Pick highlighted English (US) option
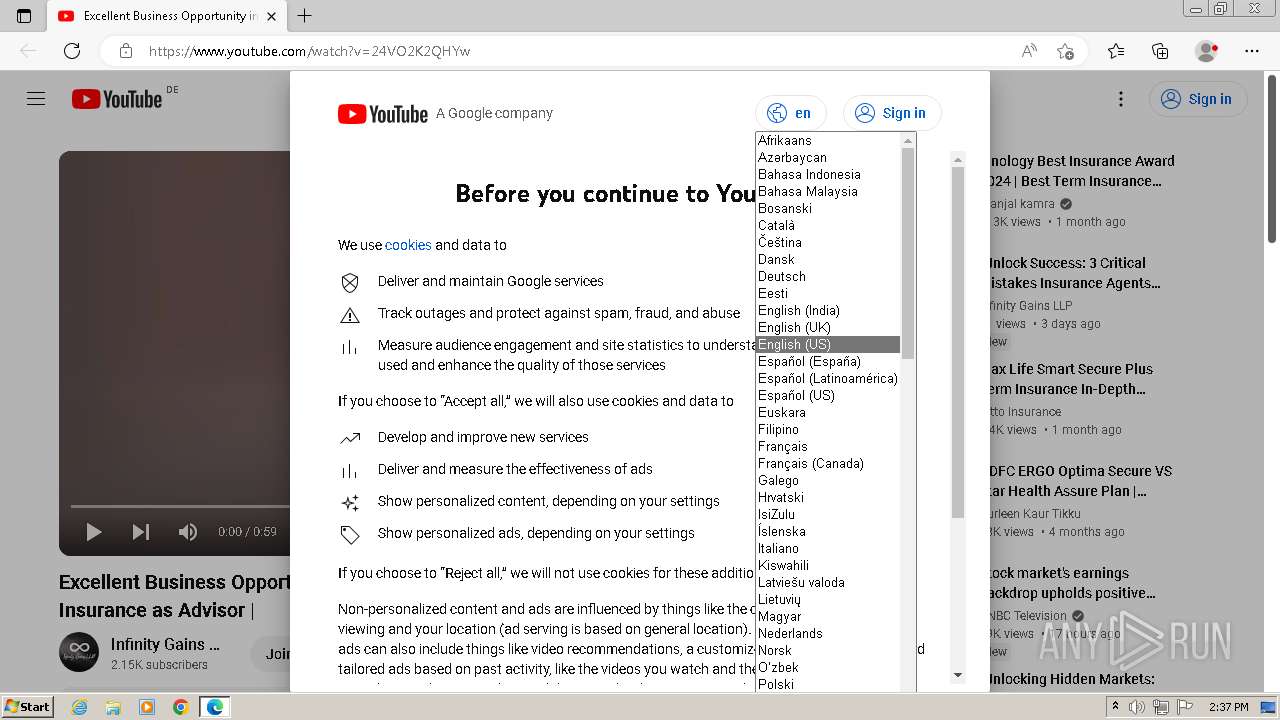 [828, 344]
